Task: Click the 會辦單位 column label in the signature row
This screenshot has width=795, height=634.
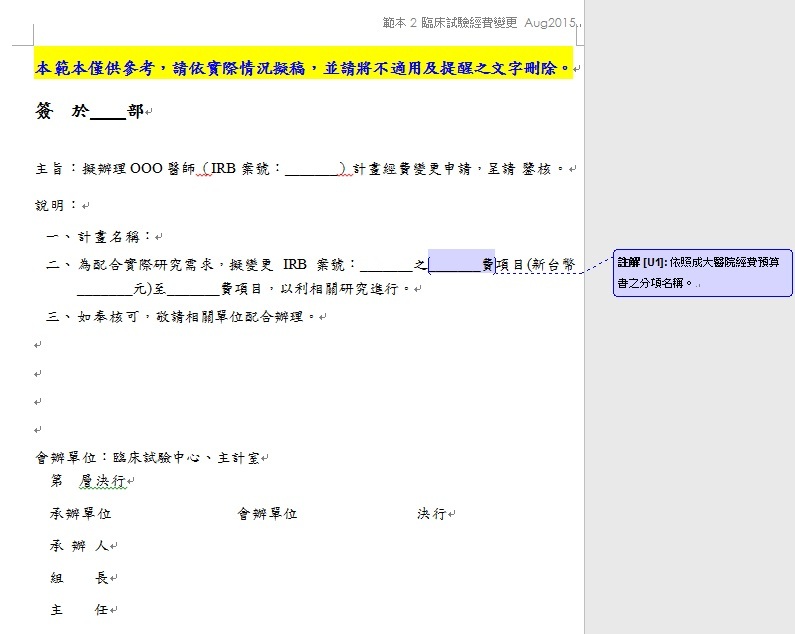Action: pos(267,514)
